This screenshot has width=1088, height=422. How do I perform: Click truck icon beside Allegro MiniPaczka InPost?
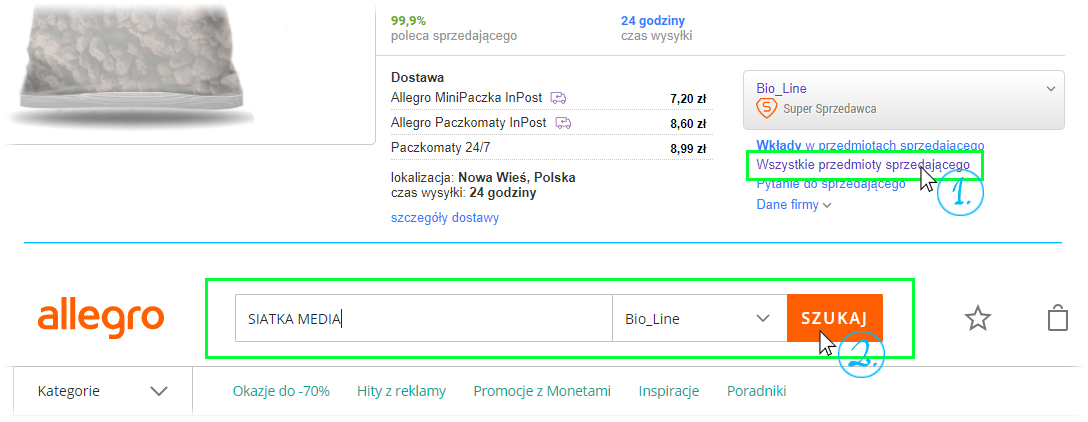[x=559, y=98]
